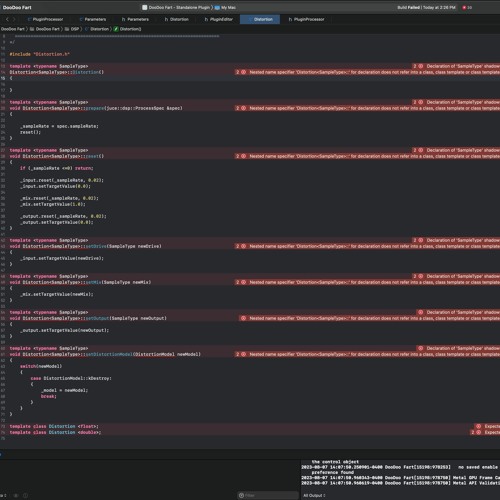Click shadow-declaration error icon above reset() function
Image resolution: width=500 pixels, height=500 pixels.
[x=420, y=150]
